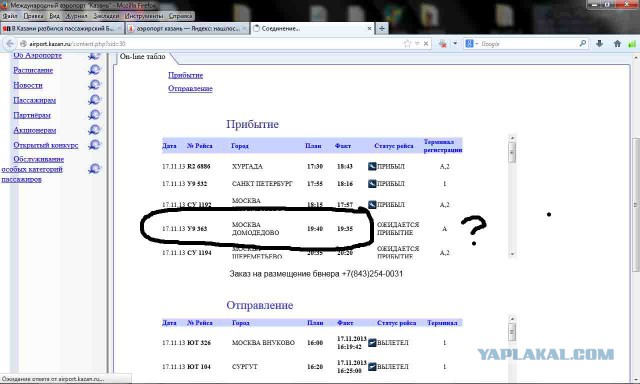Open the Журнал menu
This screenshot has width=640, height=384.
(77, 16)
